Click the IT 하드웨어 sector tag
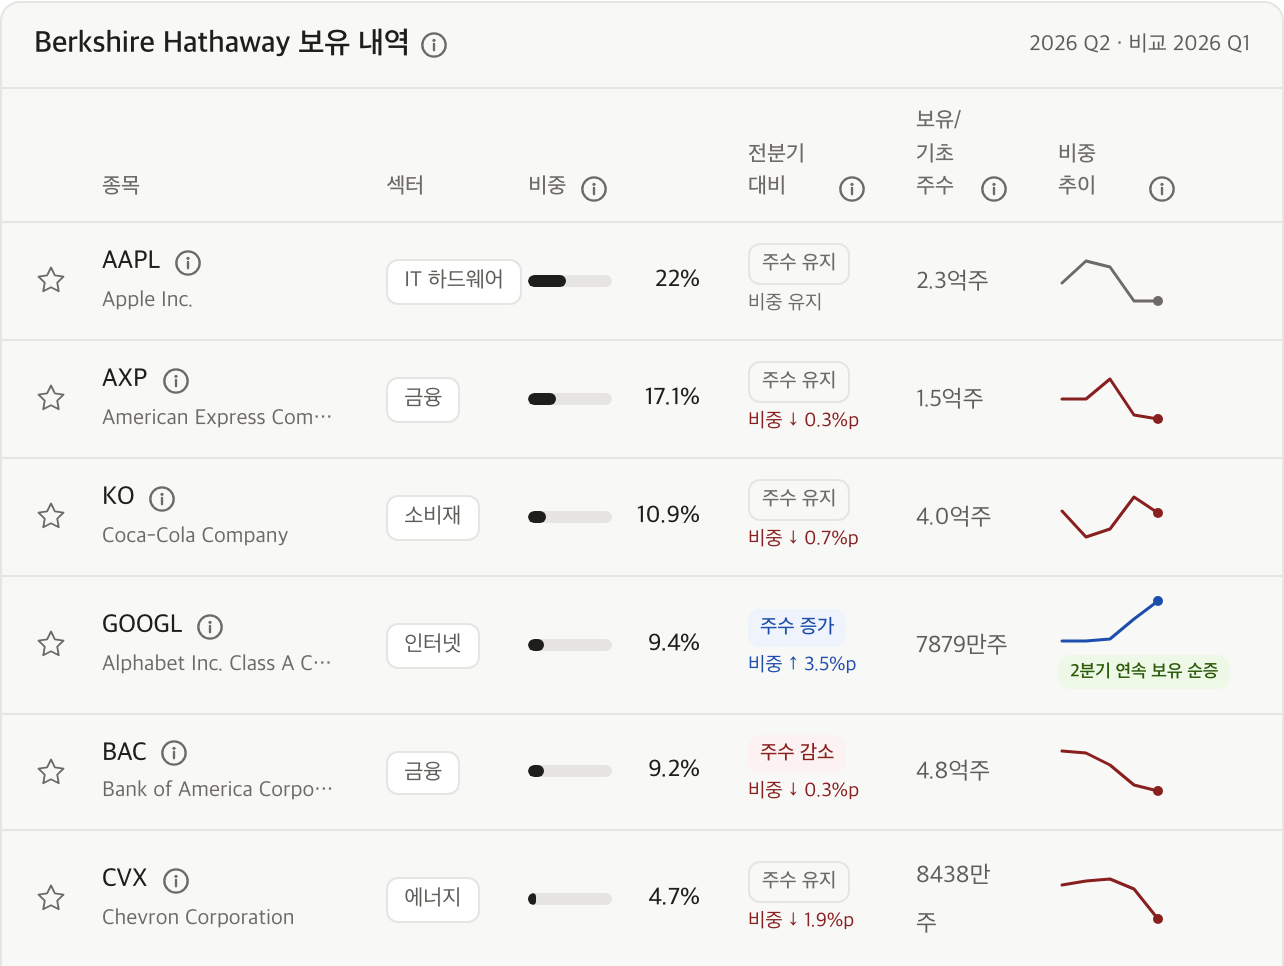The width and height of the screenshot is (1284, 966). (454, 281)
